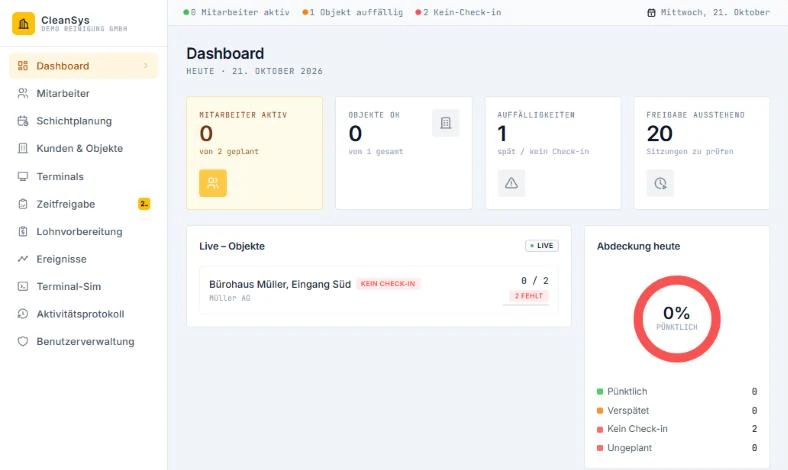Click the Kunden & Objekte building icon
The width and height of the screenshot is (788, 470).
click(x=23, y=148)
